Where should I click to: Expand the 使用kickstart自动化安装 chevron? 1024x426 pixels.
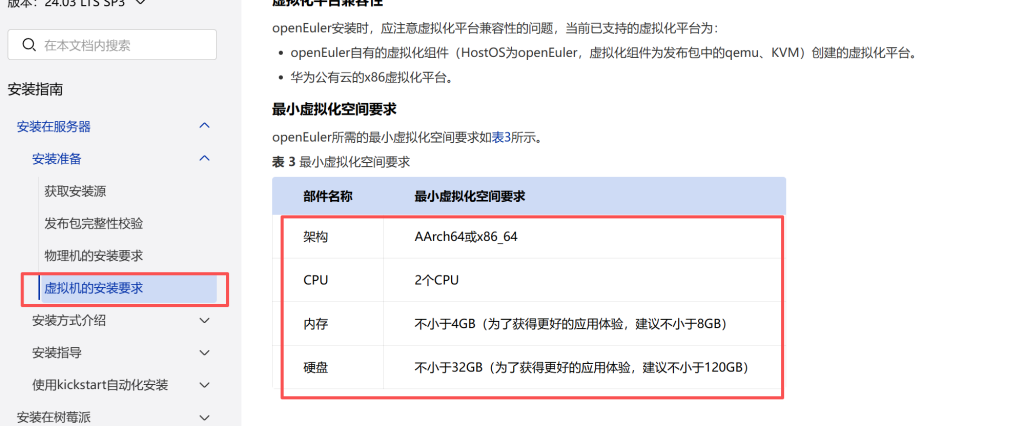coord(204,385)
